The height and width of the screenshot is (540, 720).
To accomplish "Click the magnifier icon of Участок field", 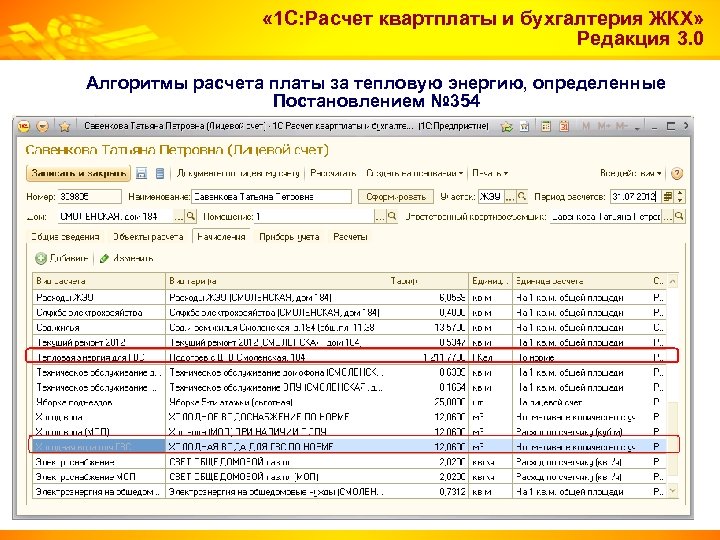I will [522, 197].
